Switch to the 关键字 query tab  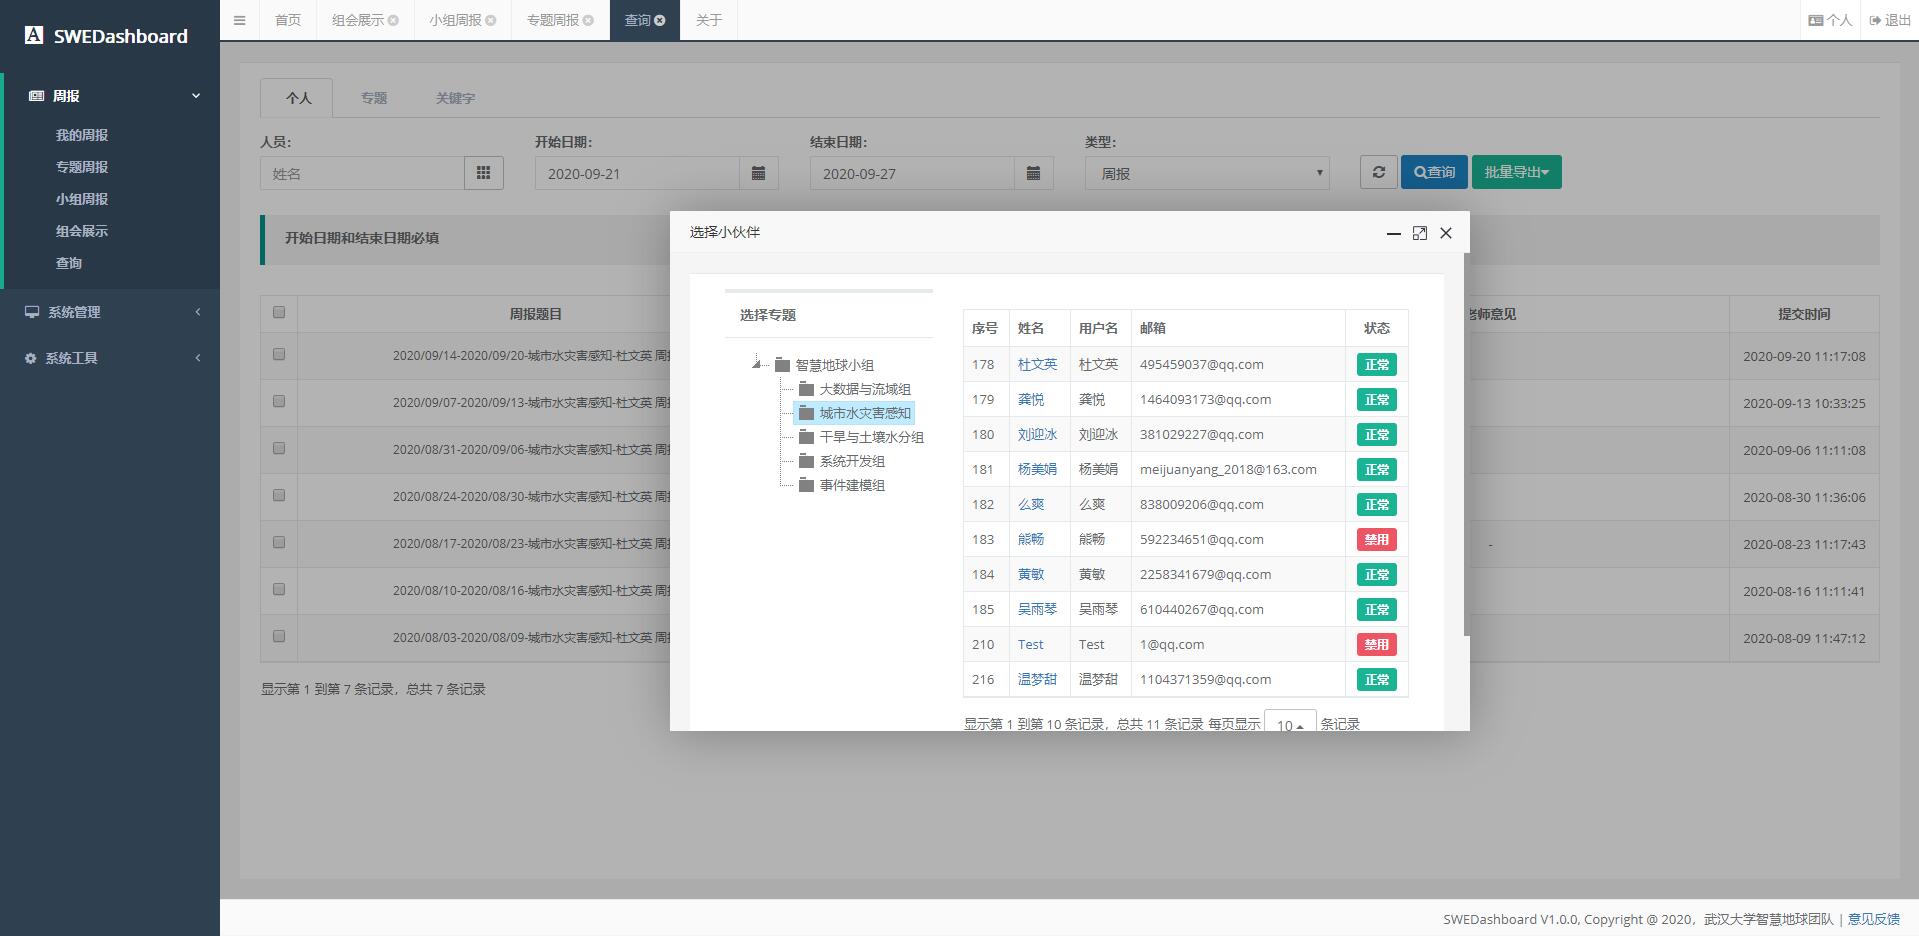coord(455,98)
